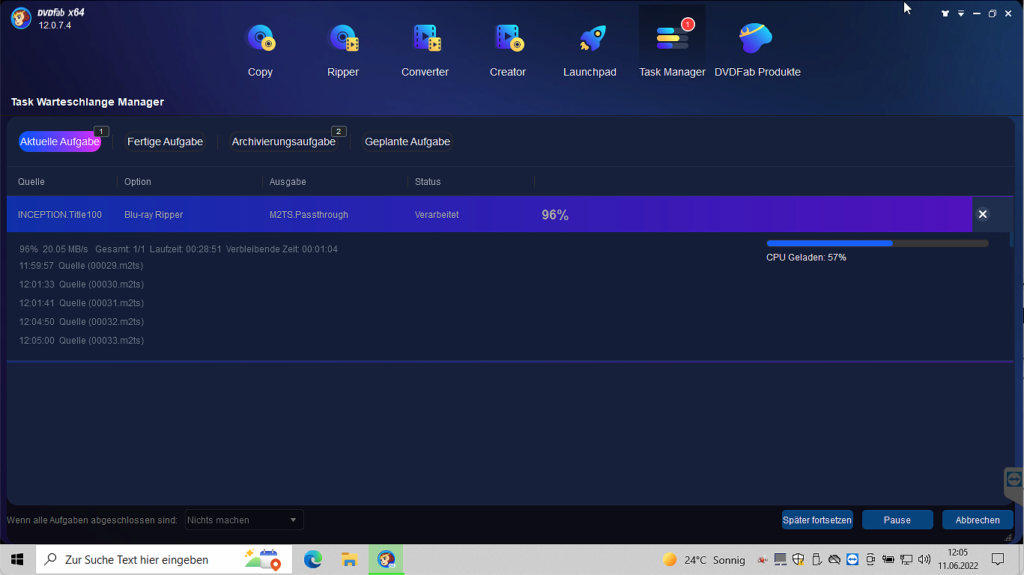Click Später fortsetzen button

[817, 520]
